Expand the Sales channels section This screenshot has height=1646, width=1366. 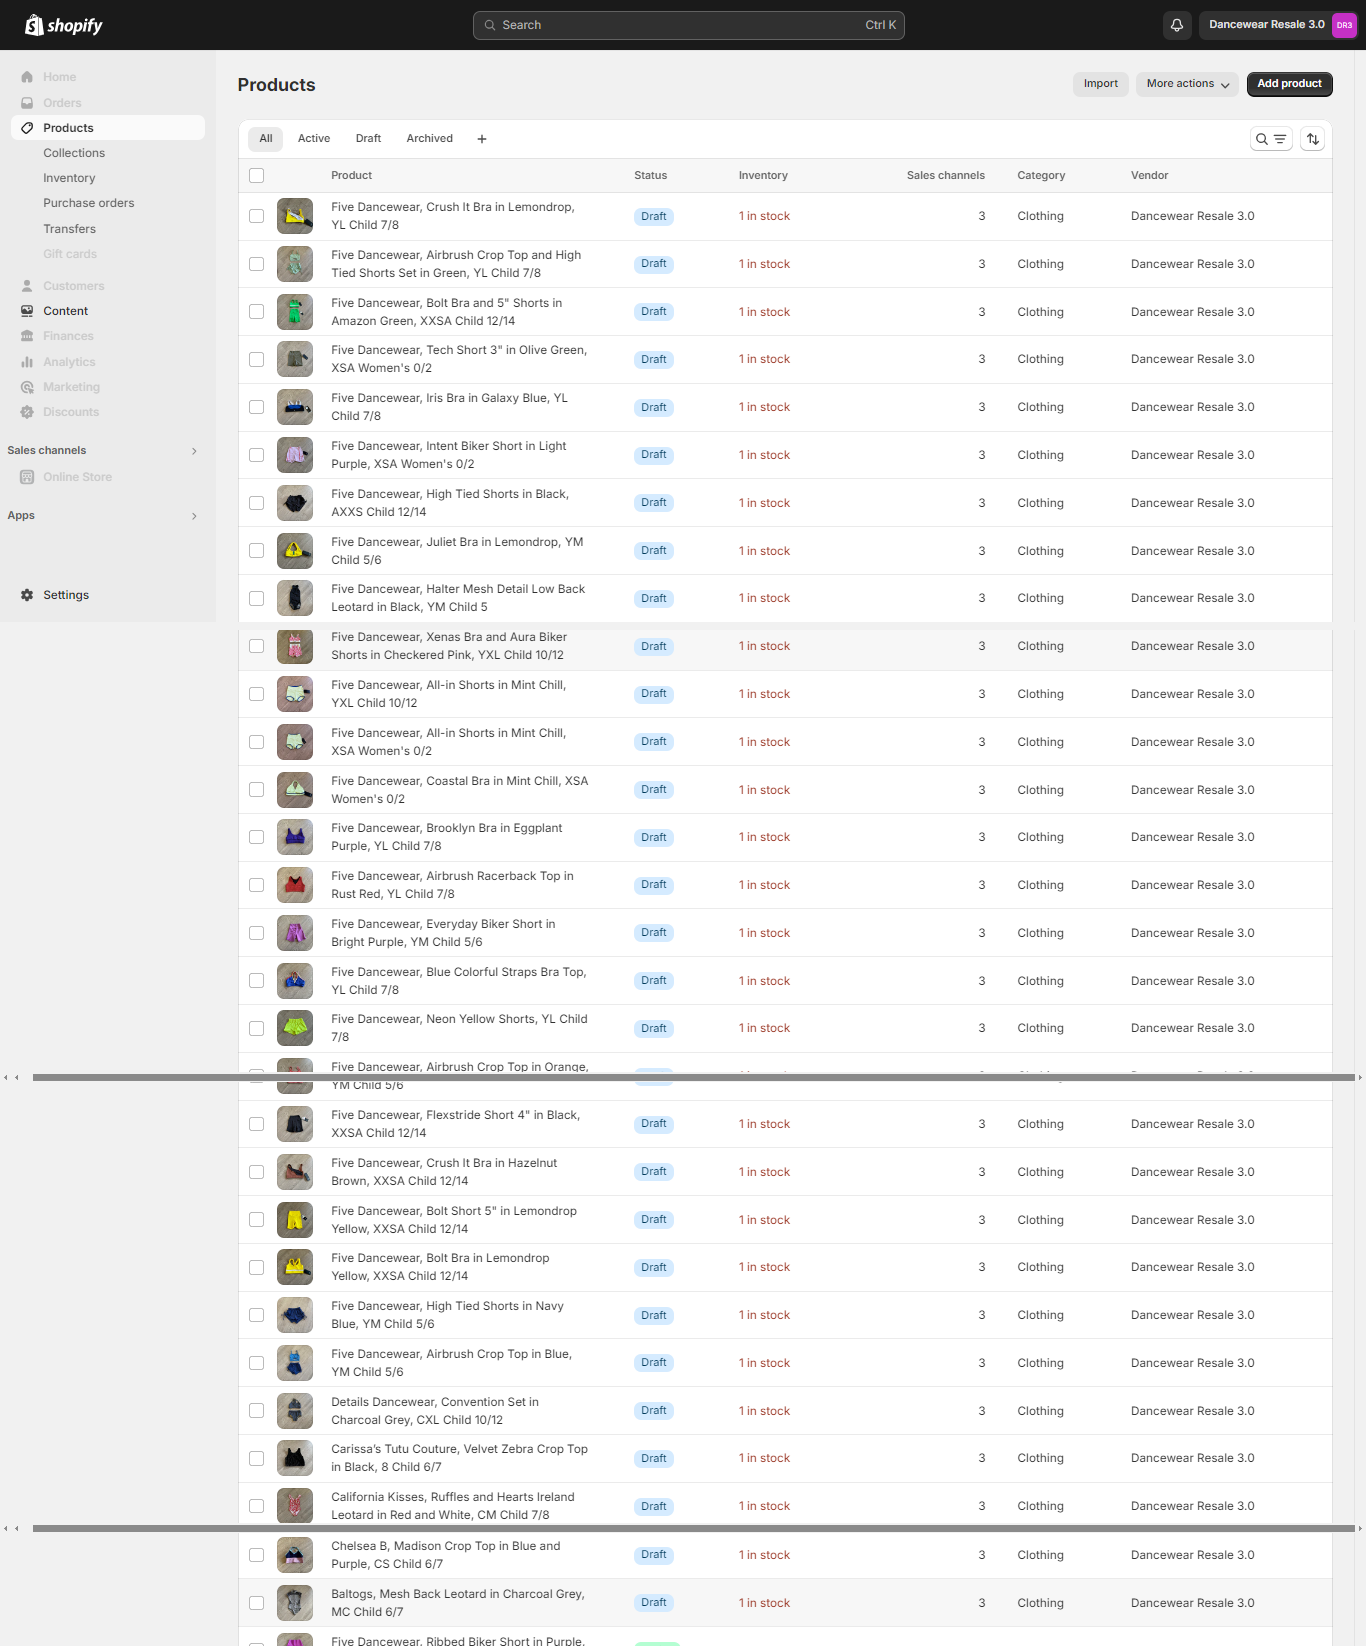tap(194, 451)
